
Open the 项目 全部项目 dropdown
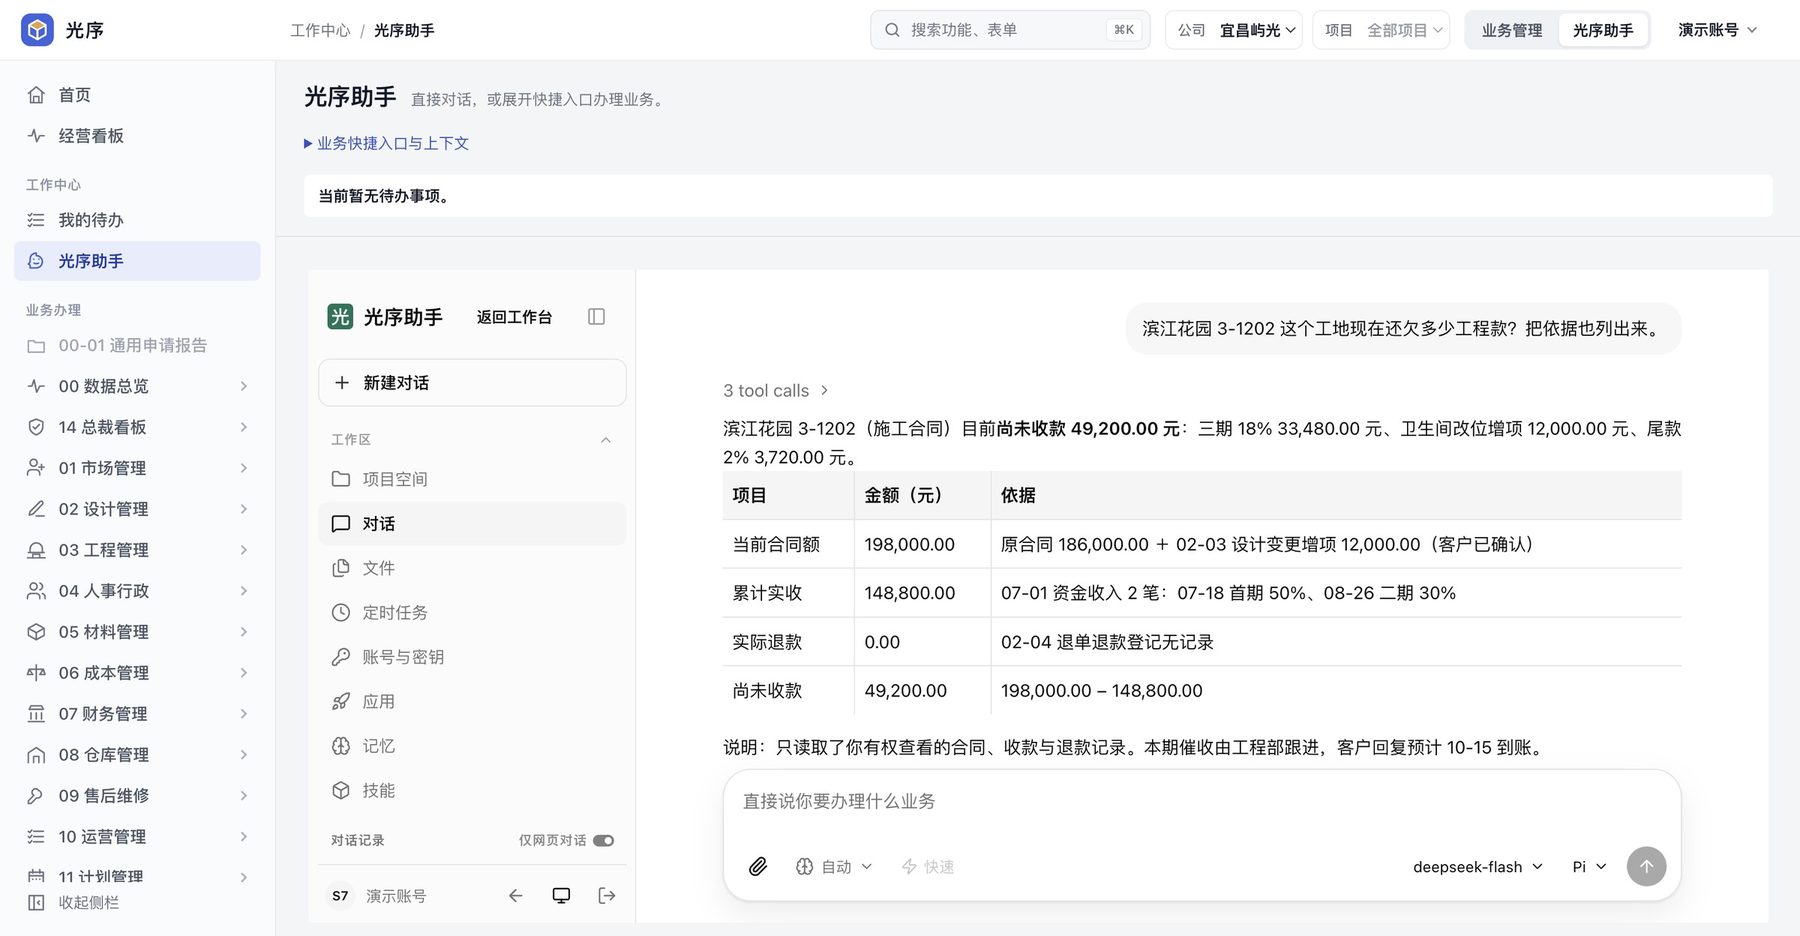click(x=1381, y=30)
